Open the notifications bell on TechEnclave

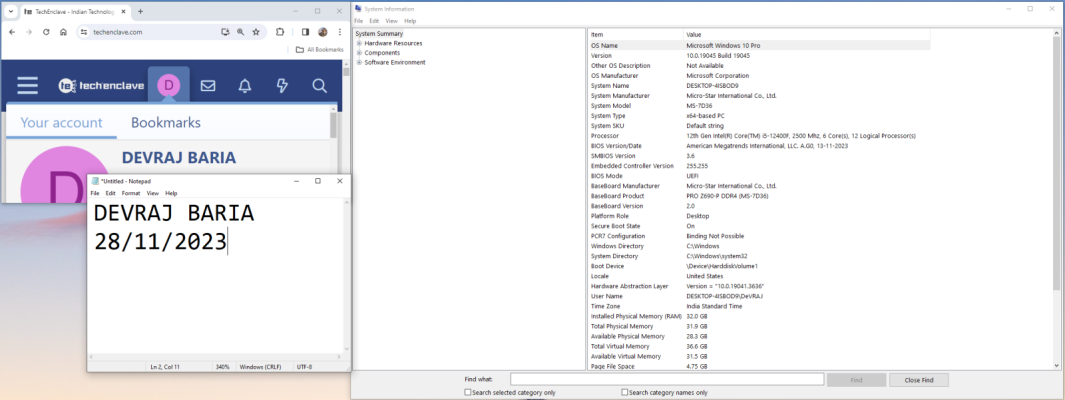coord(245,86)
